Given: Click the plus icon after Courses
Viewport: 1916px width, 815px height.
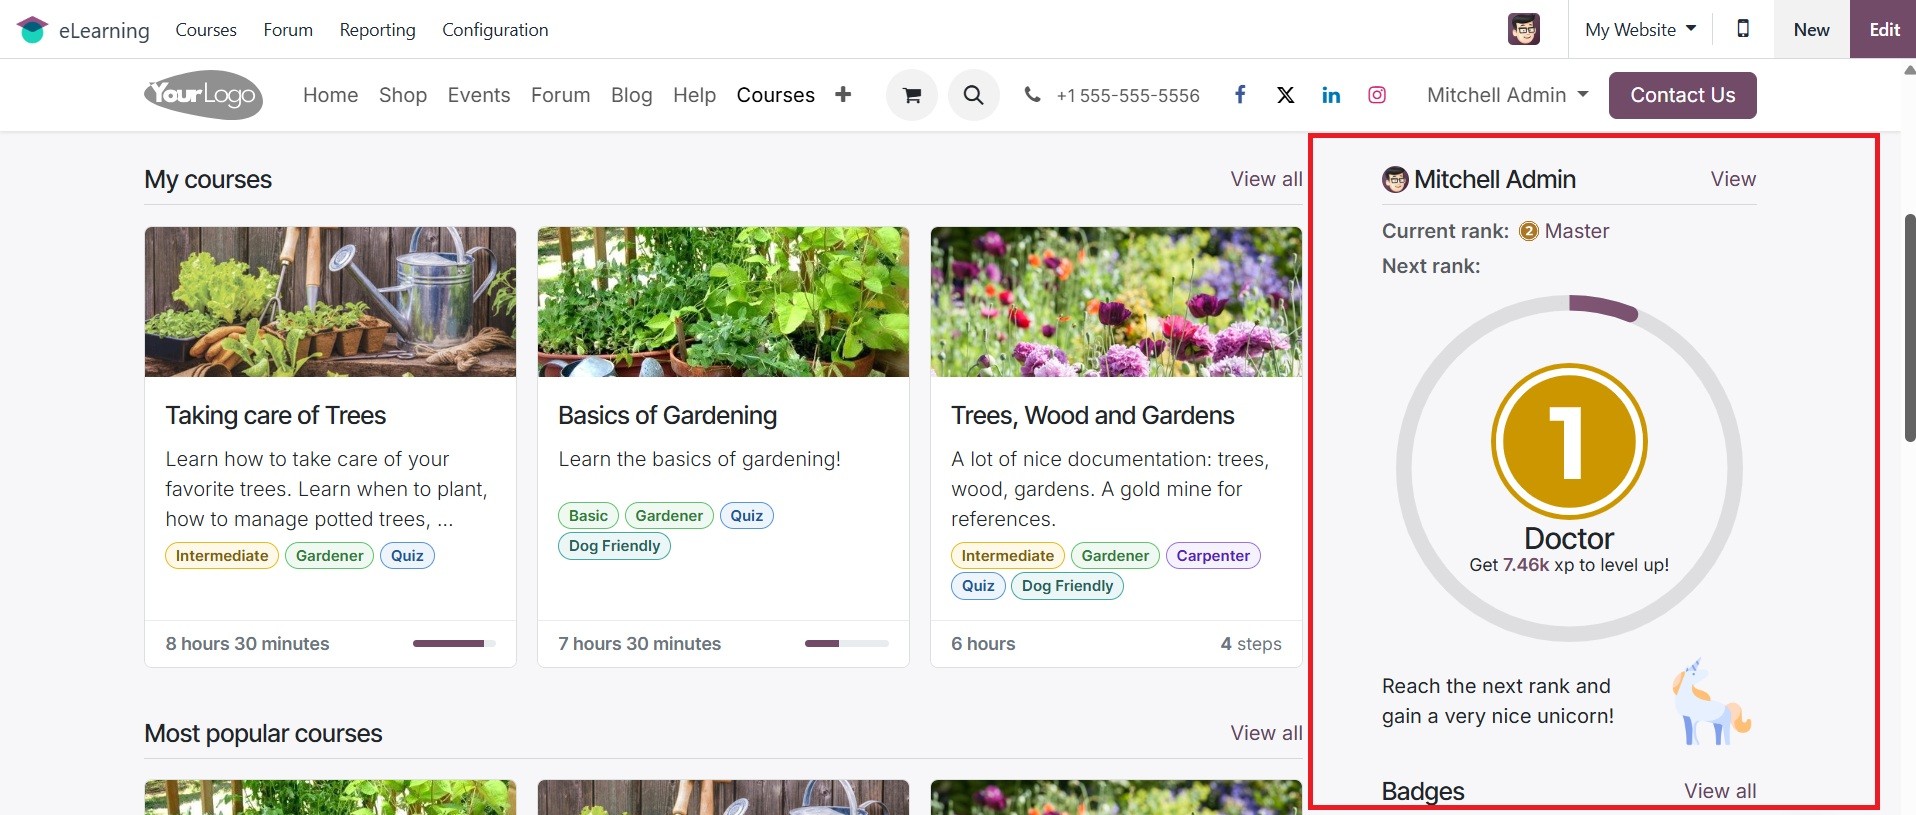Looking at the screenshot, I should (843, 94).
